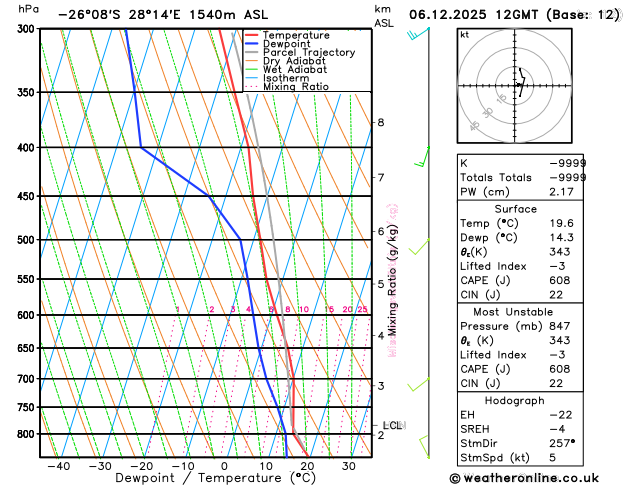Click the green wind barb at 400 hPa
The image size is (629, 486).
click(x=422, y=157)
